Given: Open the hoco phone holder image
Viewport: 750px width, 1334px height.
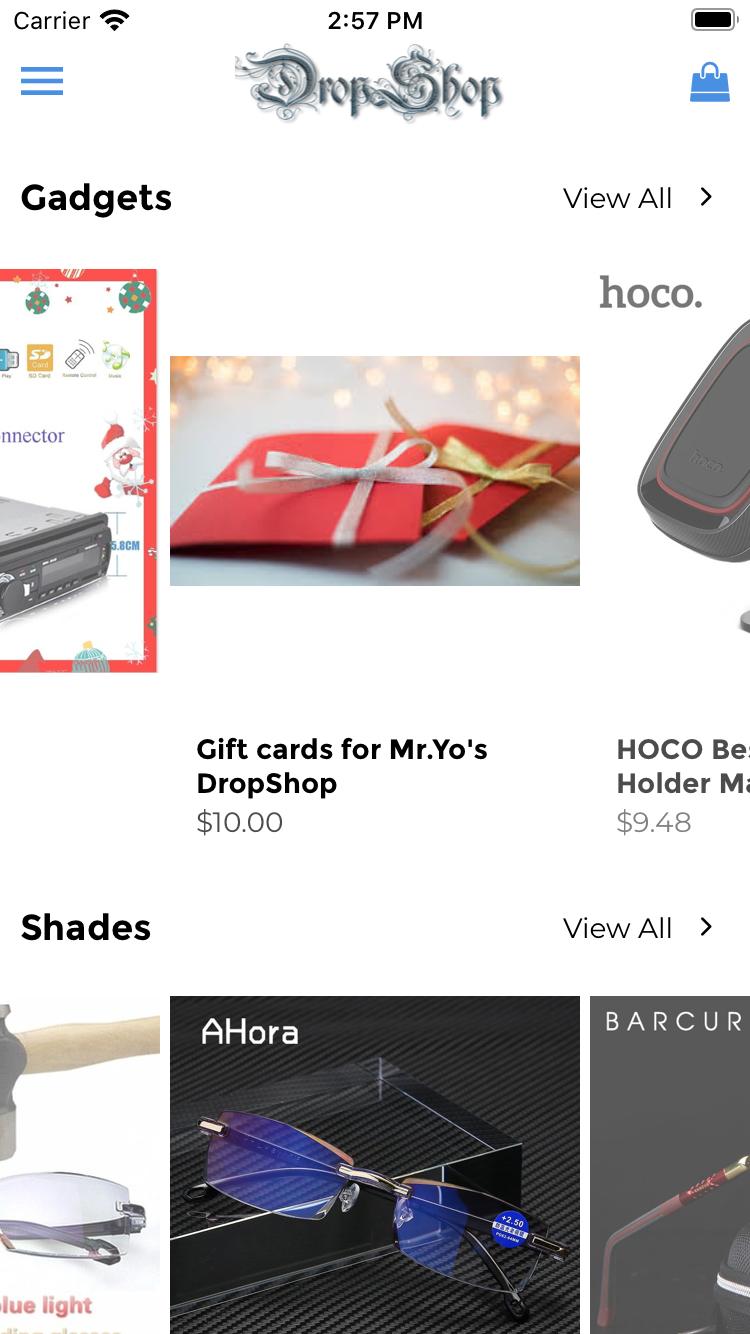Looking at the screenshot, I should (670, 471).
